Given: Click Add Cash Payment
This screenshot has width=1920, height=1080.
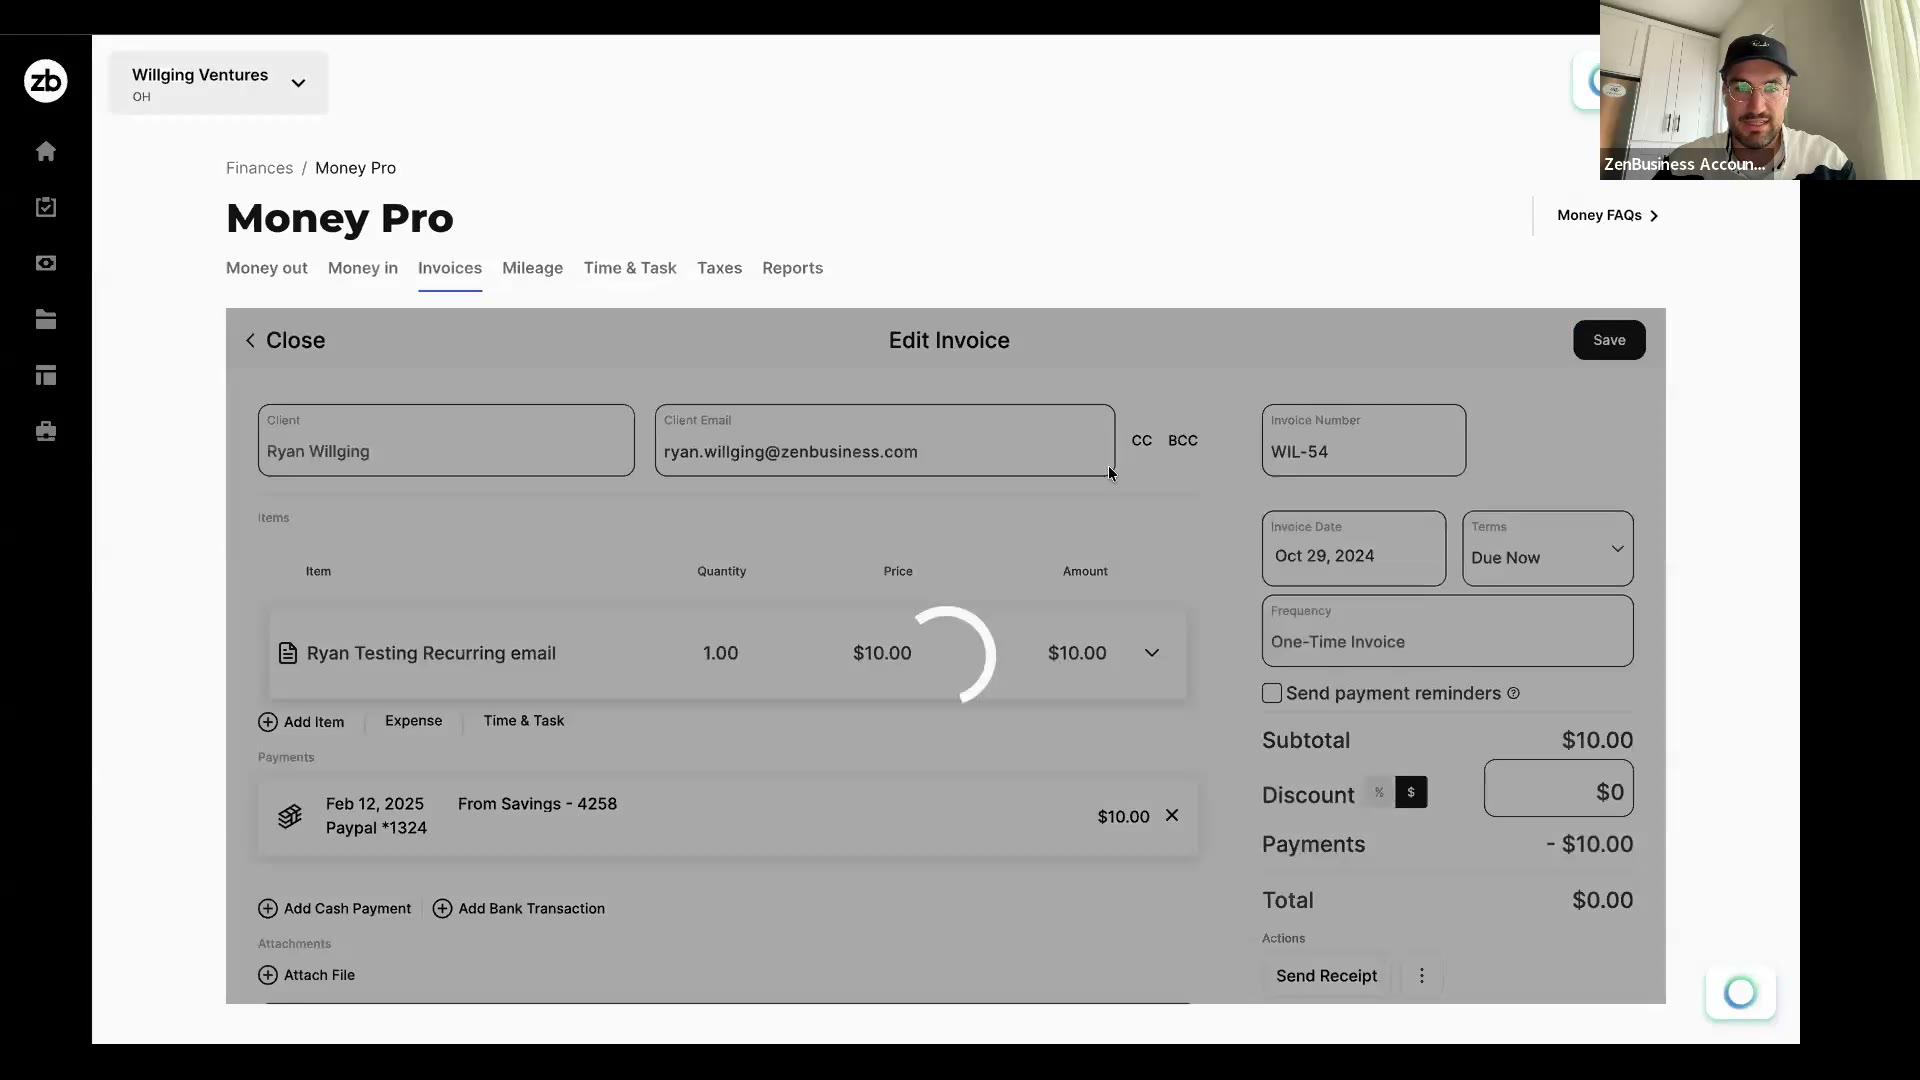Looking at the screenshot, I should 335,908.
